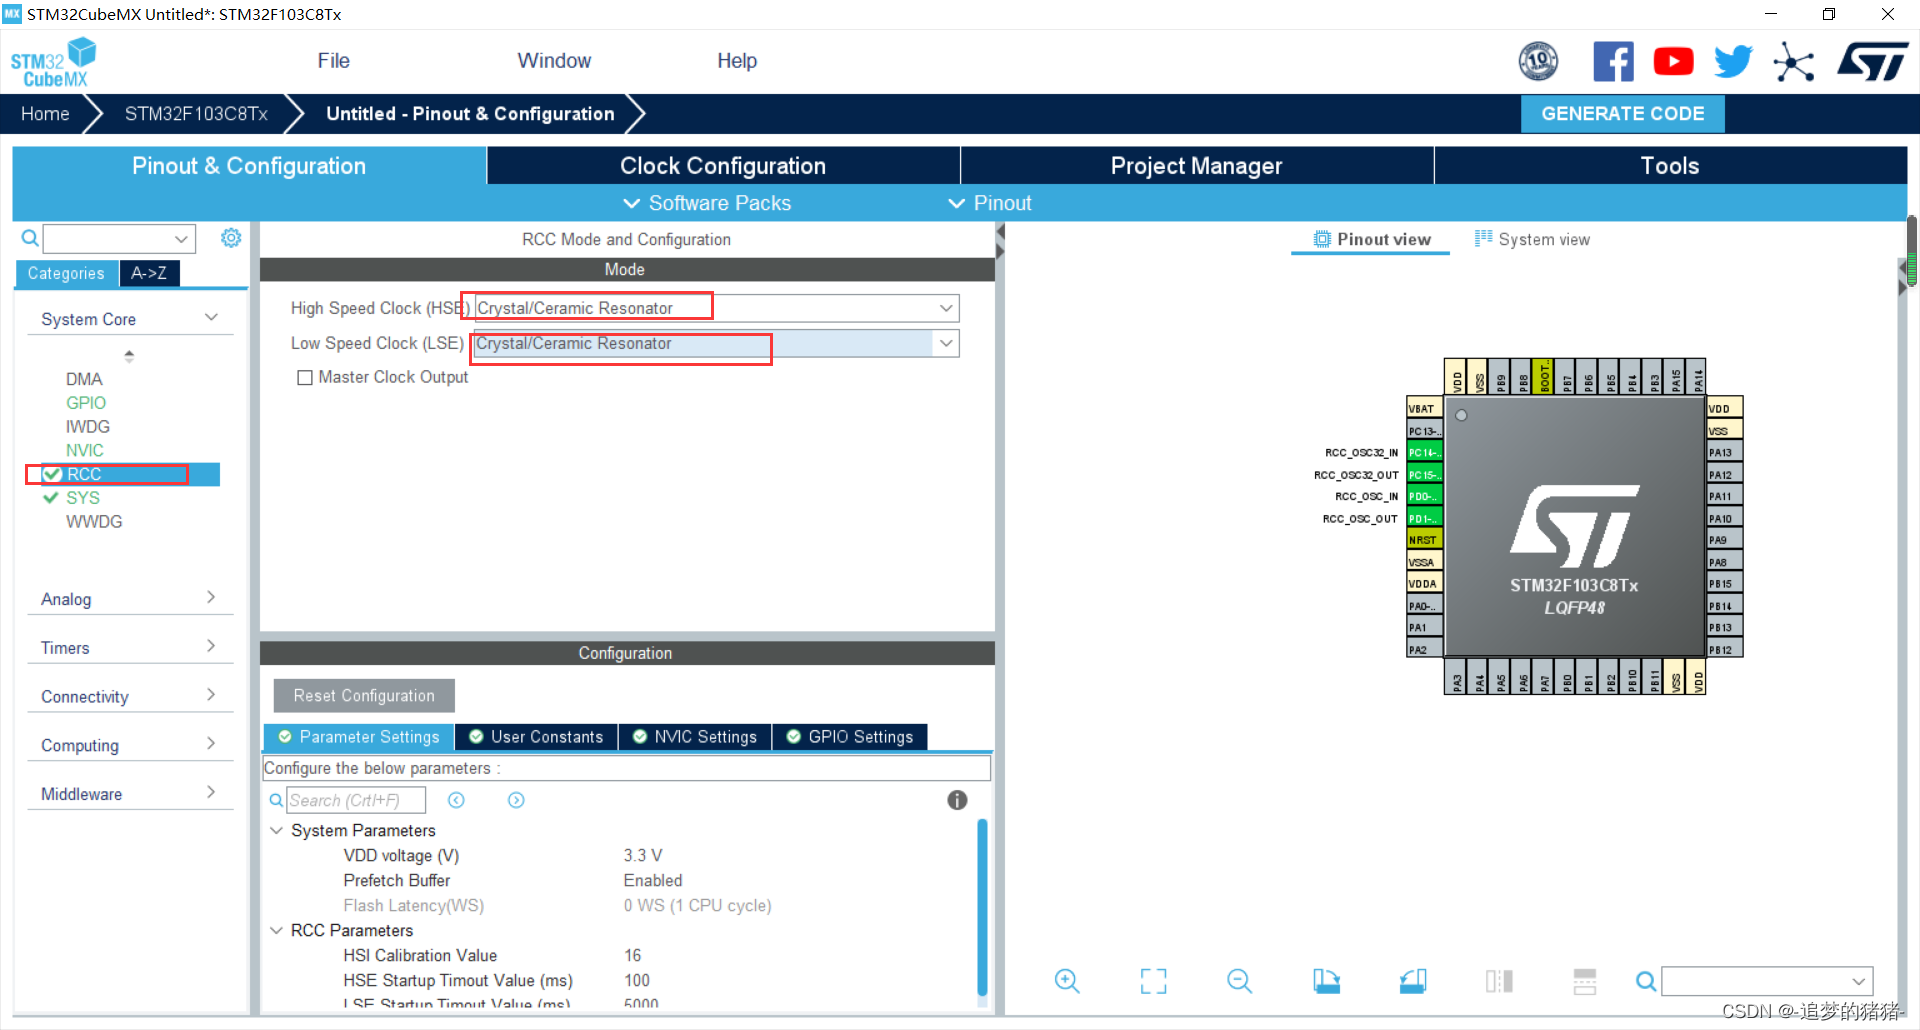Go to the Home breadcrumb
This screenshot has height=1030, width=1920.
(45, 114)
